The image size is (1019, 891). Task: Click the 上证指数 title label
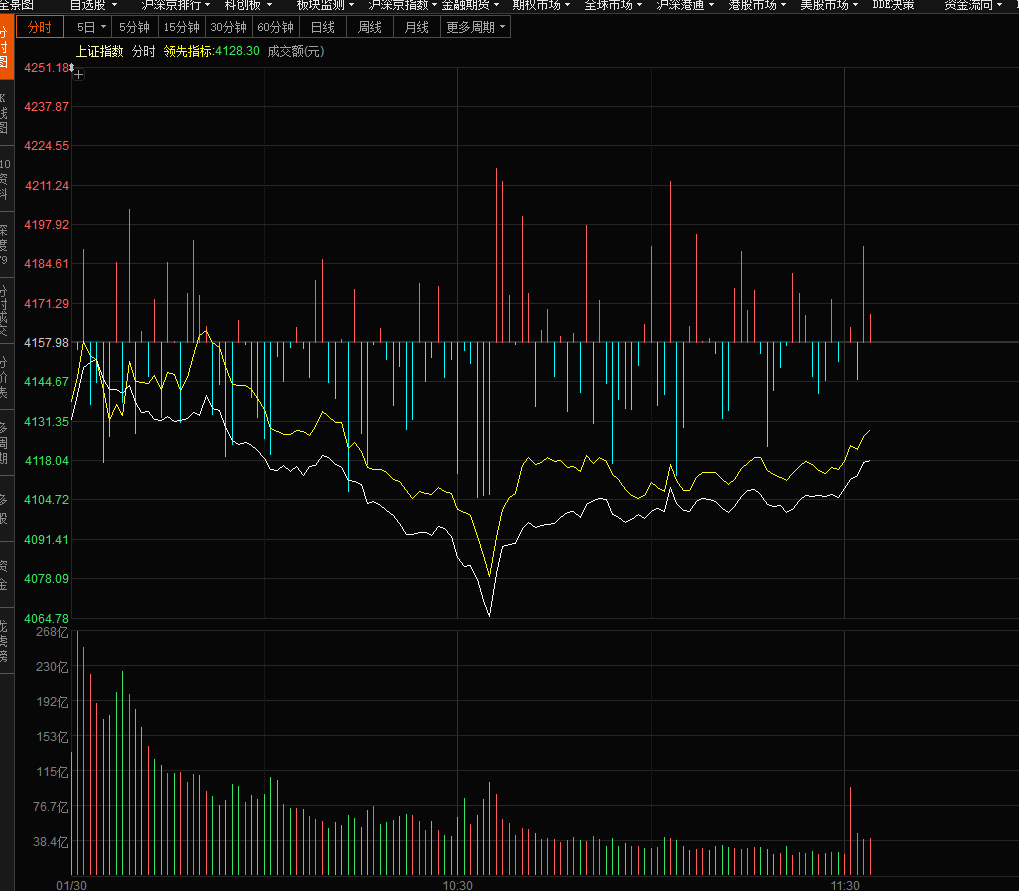pyautogui.click(x=100, y=51)
